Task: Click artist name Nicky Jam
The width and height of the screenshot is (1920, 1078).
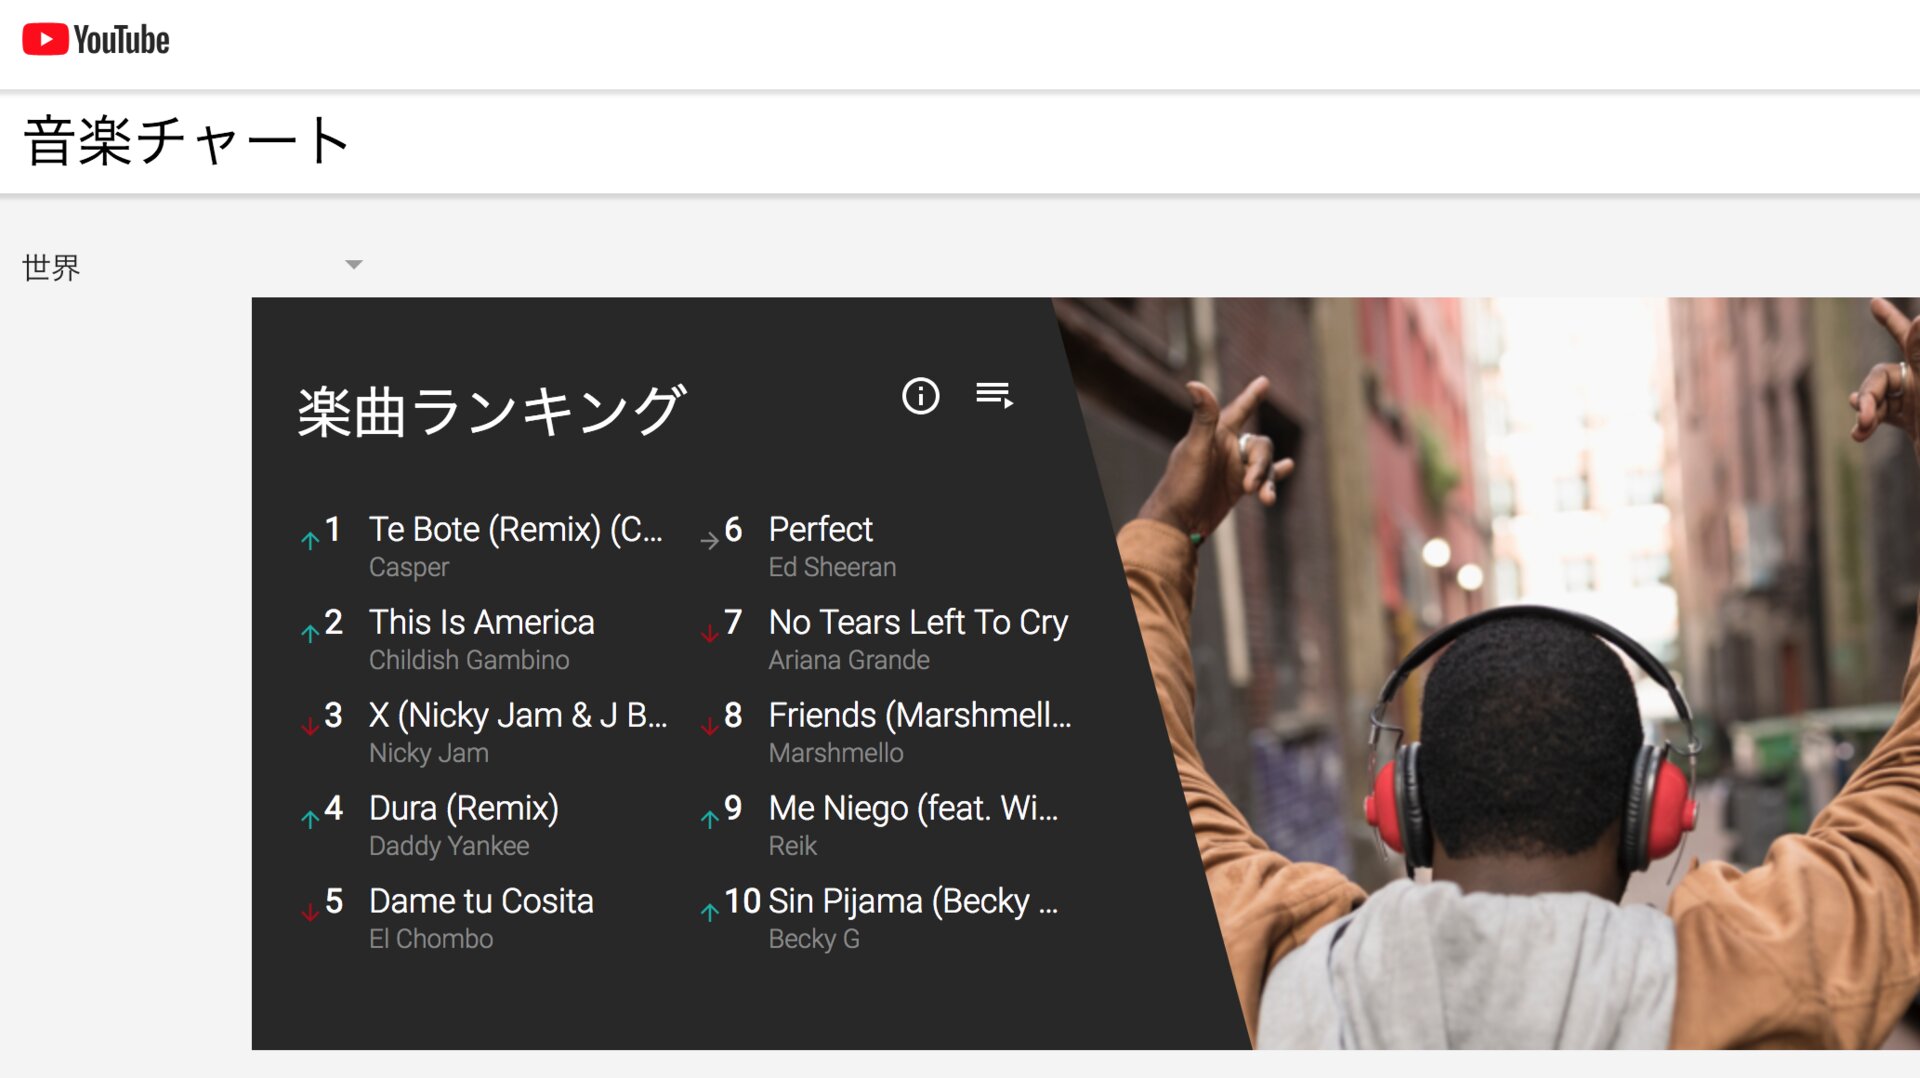Action: point(429,753)
